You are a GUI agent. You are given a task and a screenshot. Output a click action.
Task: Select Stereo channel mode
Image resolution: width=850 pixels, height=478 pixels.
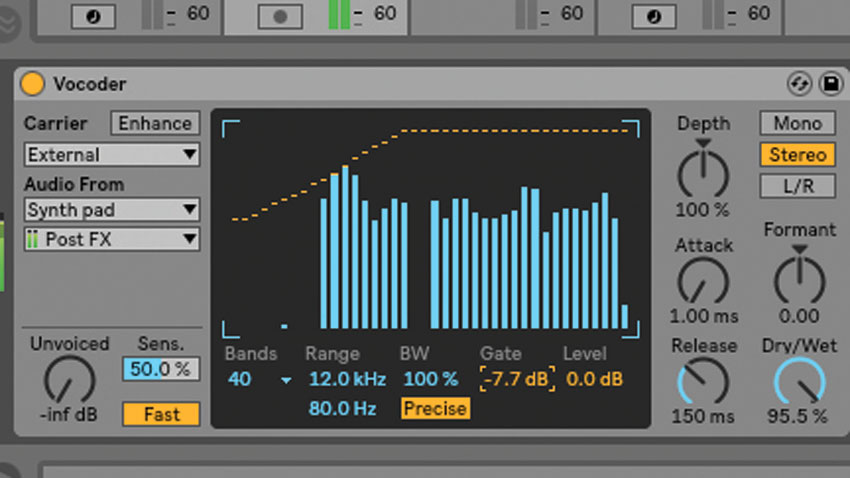pyautogui.click(x=797, y=154)
